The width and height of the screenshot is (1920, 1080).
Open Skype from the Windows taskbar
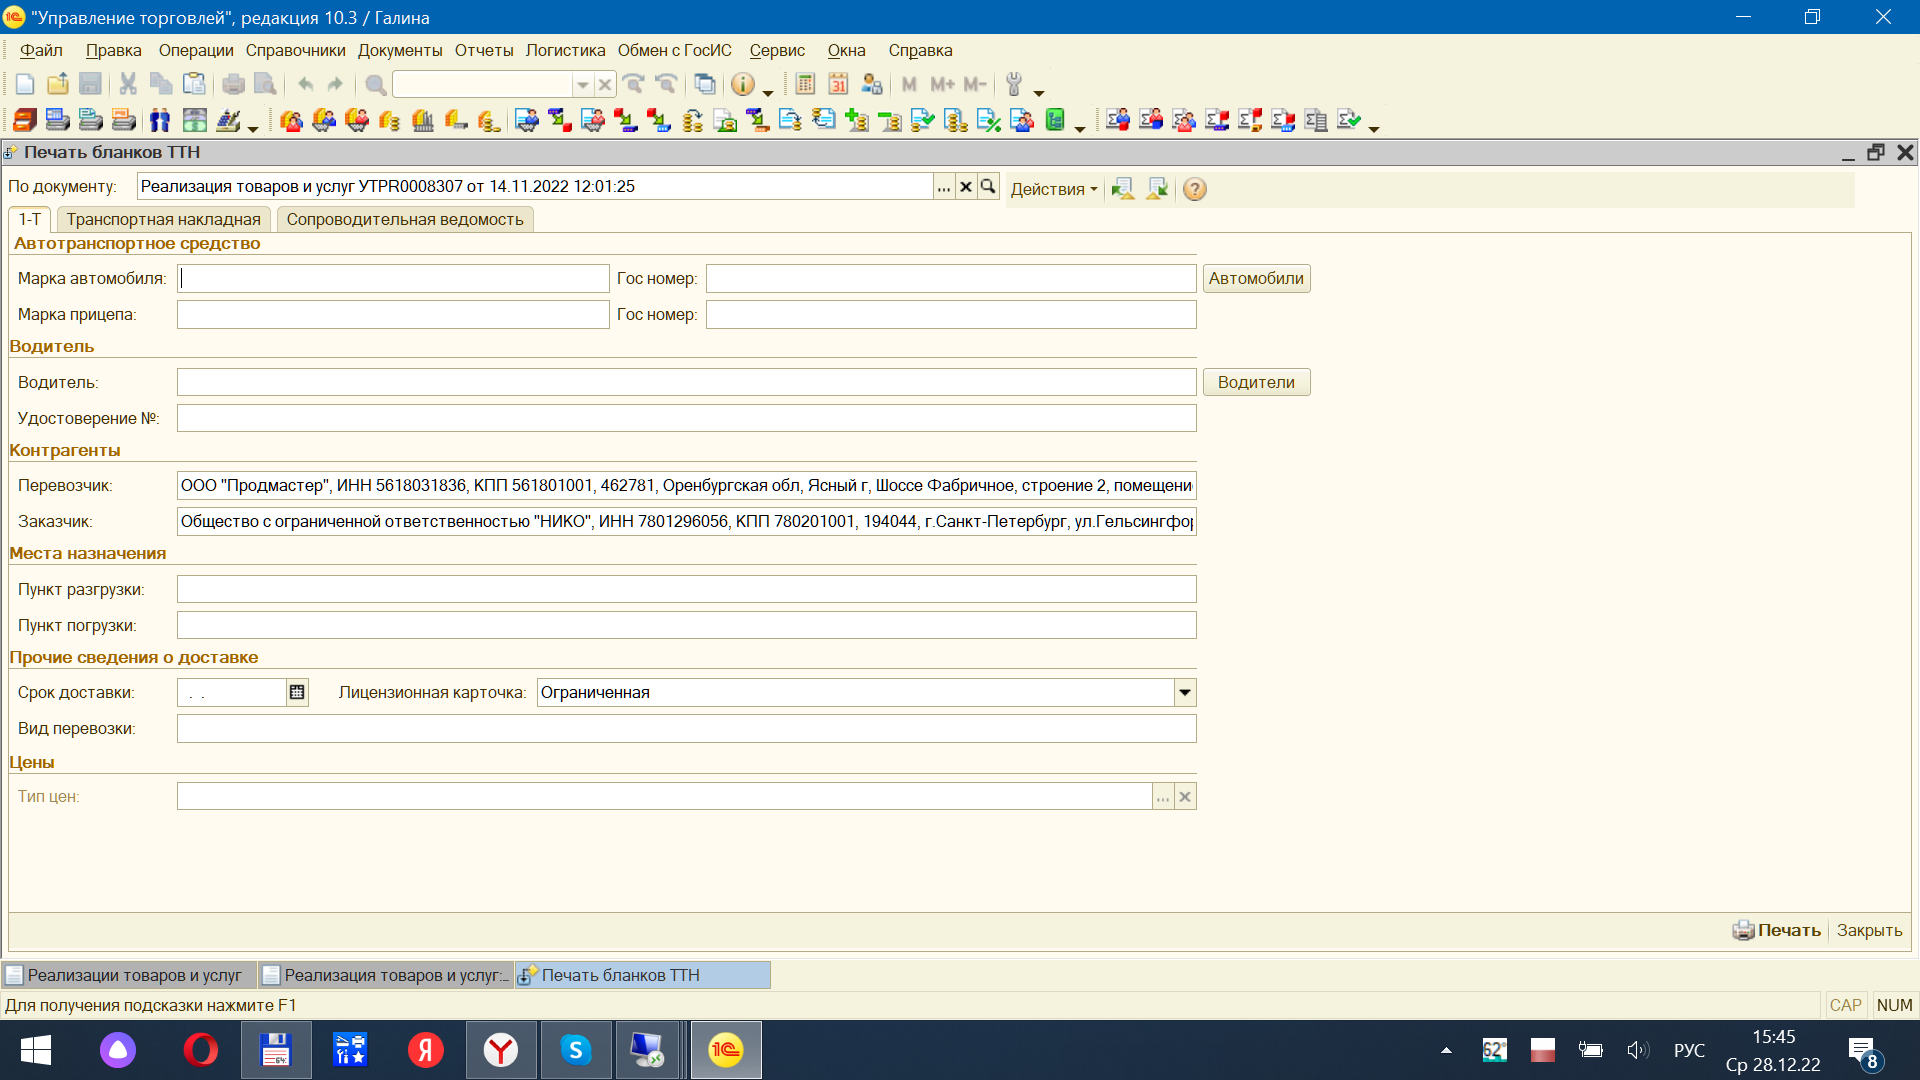575,1050
